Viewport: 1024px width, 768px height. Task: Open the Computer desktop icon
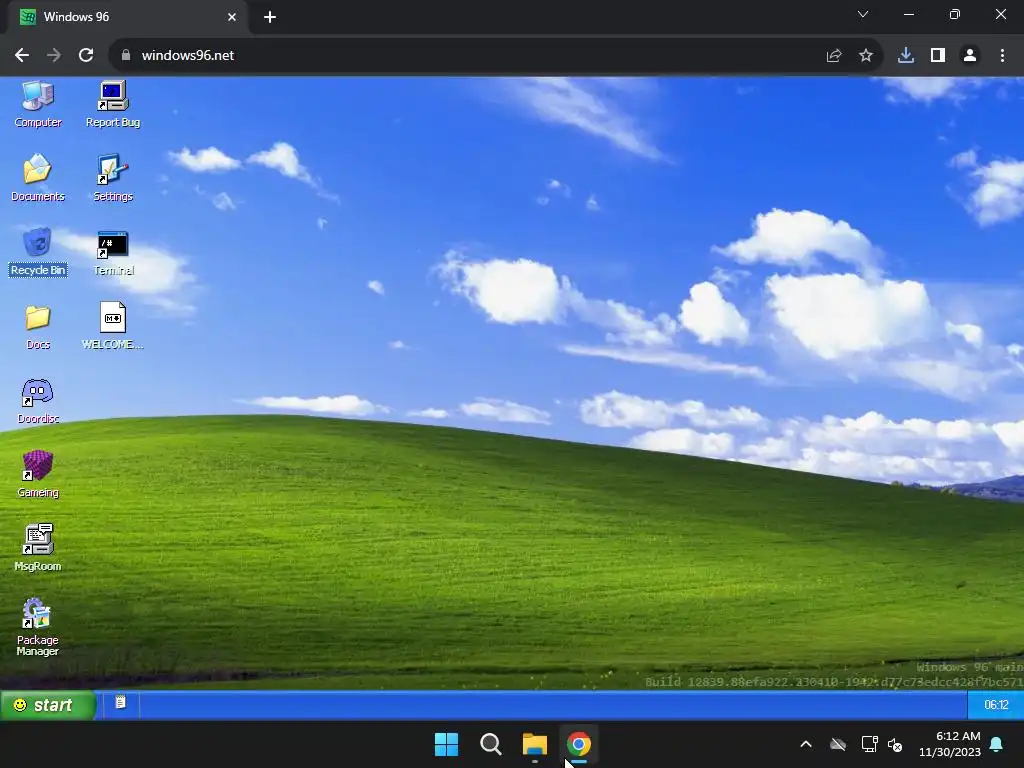[38, 104]
